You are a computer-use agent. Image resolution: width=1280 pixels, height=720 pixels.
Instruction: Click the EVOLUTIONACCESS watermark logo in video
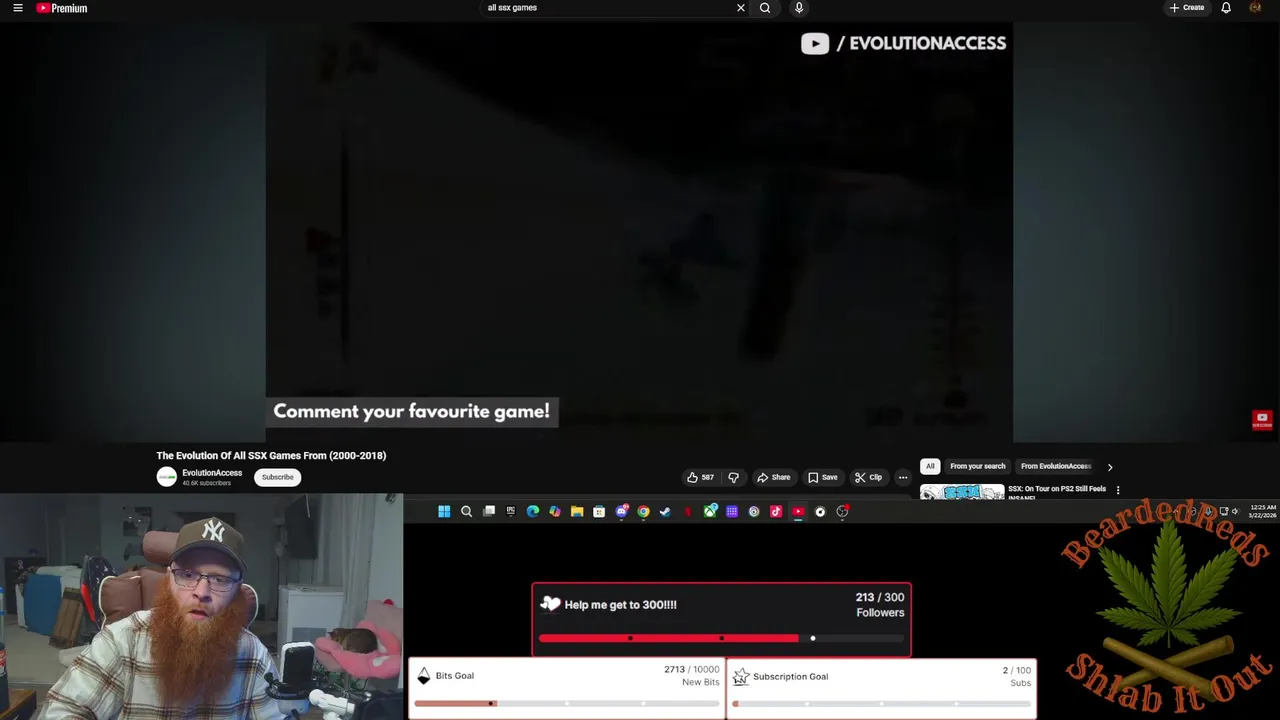[x=903, y=43]
